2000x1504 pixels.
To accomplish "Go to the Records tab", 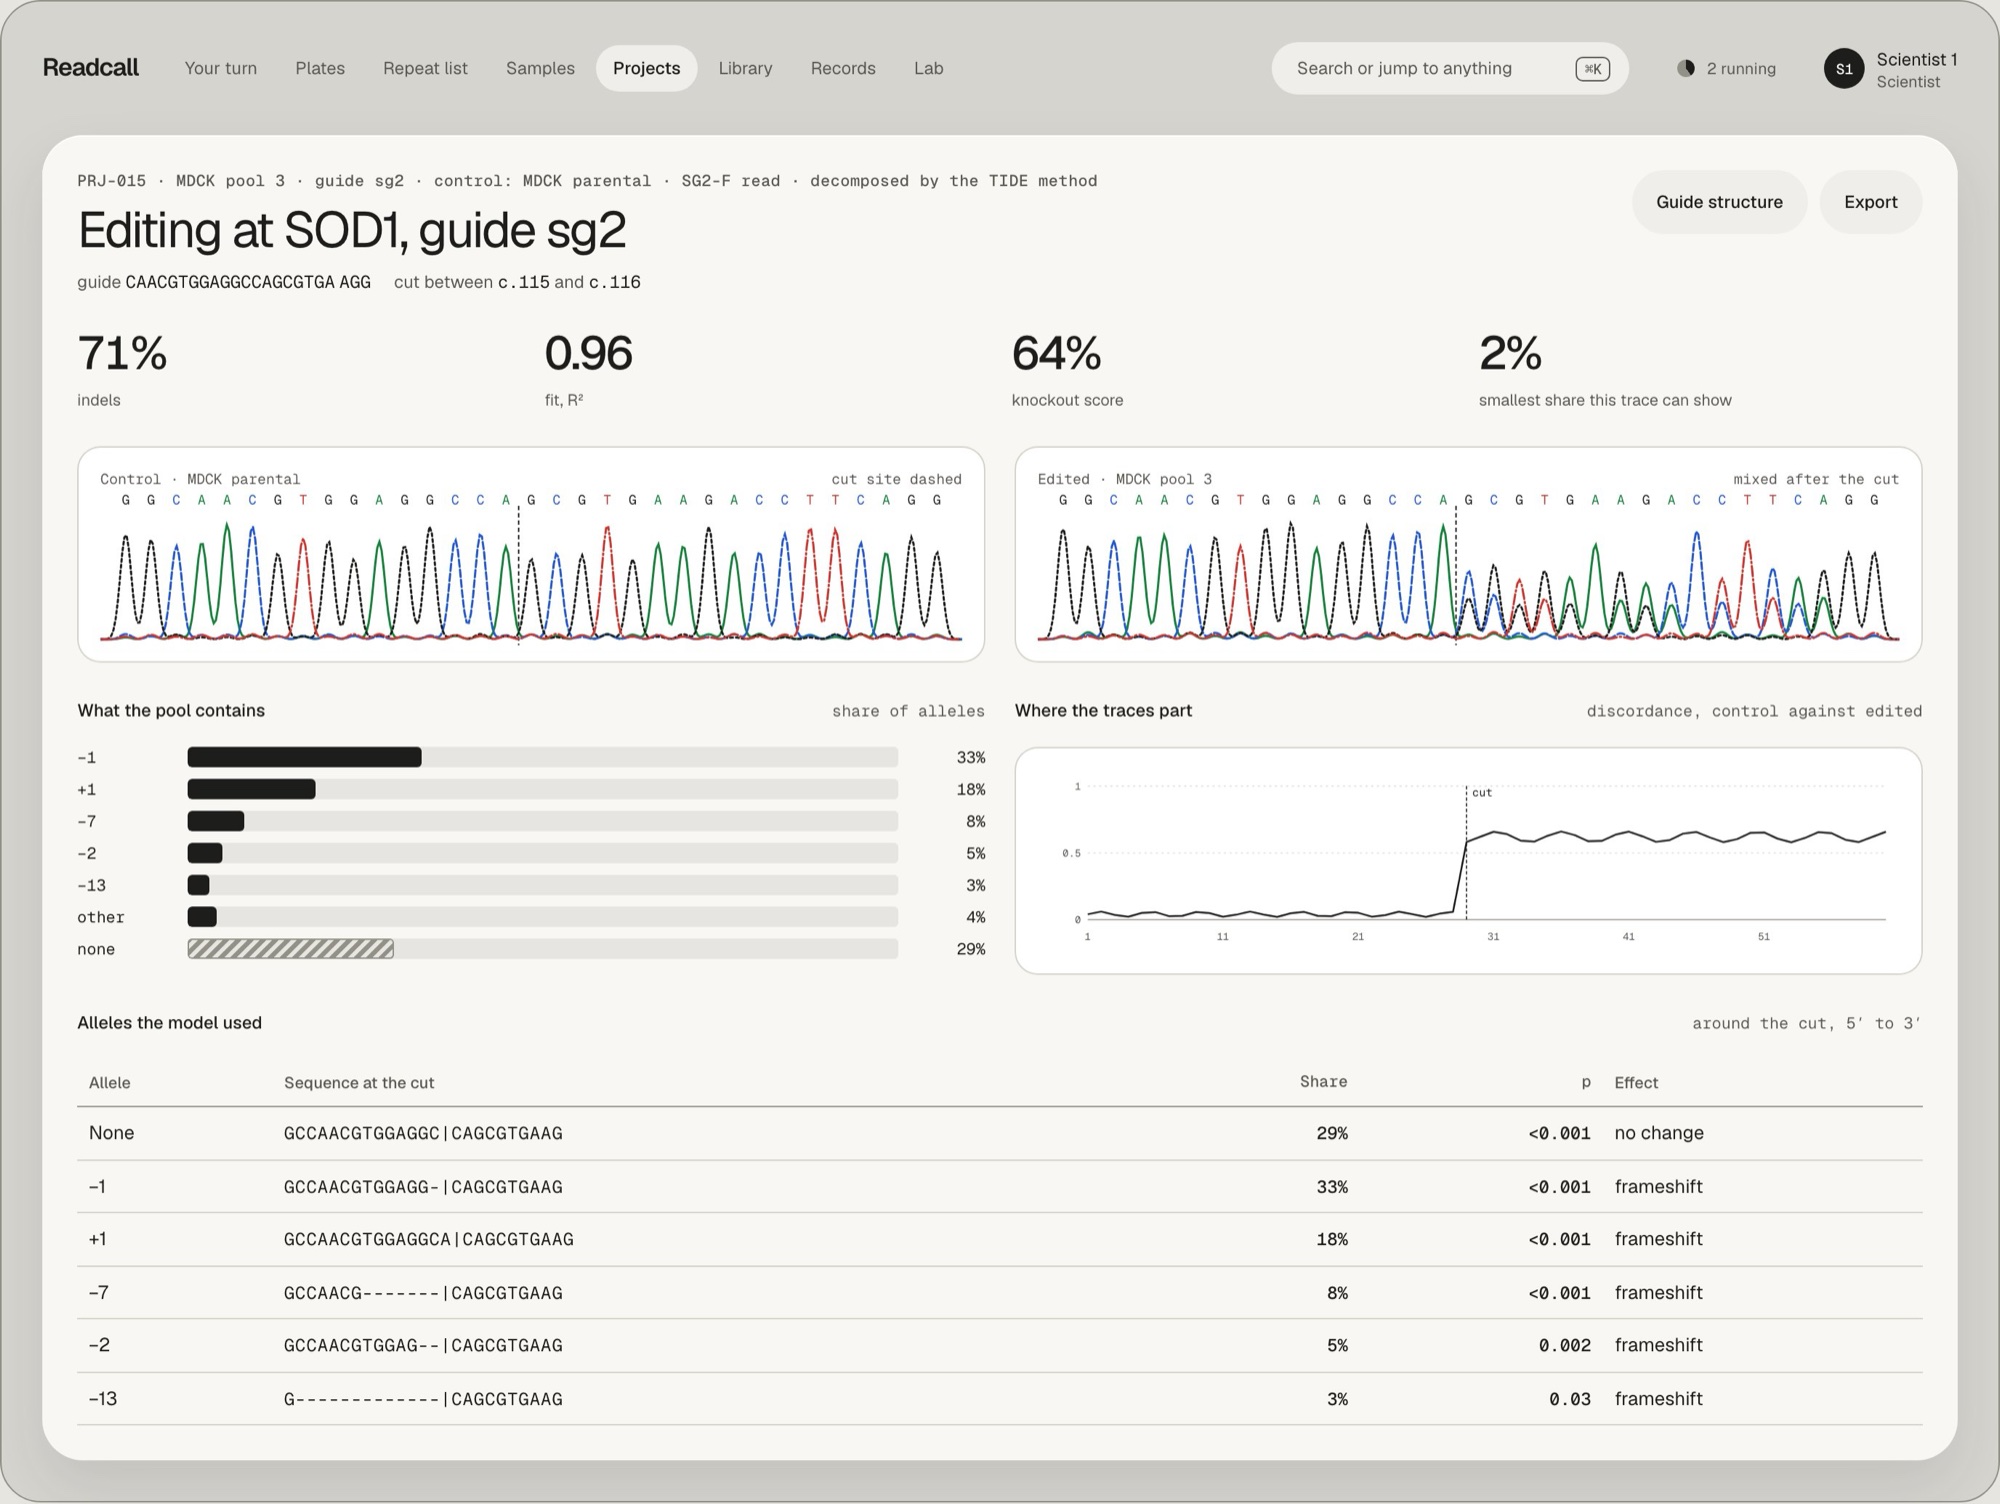I will (x=843, y=68).
